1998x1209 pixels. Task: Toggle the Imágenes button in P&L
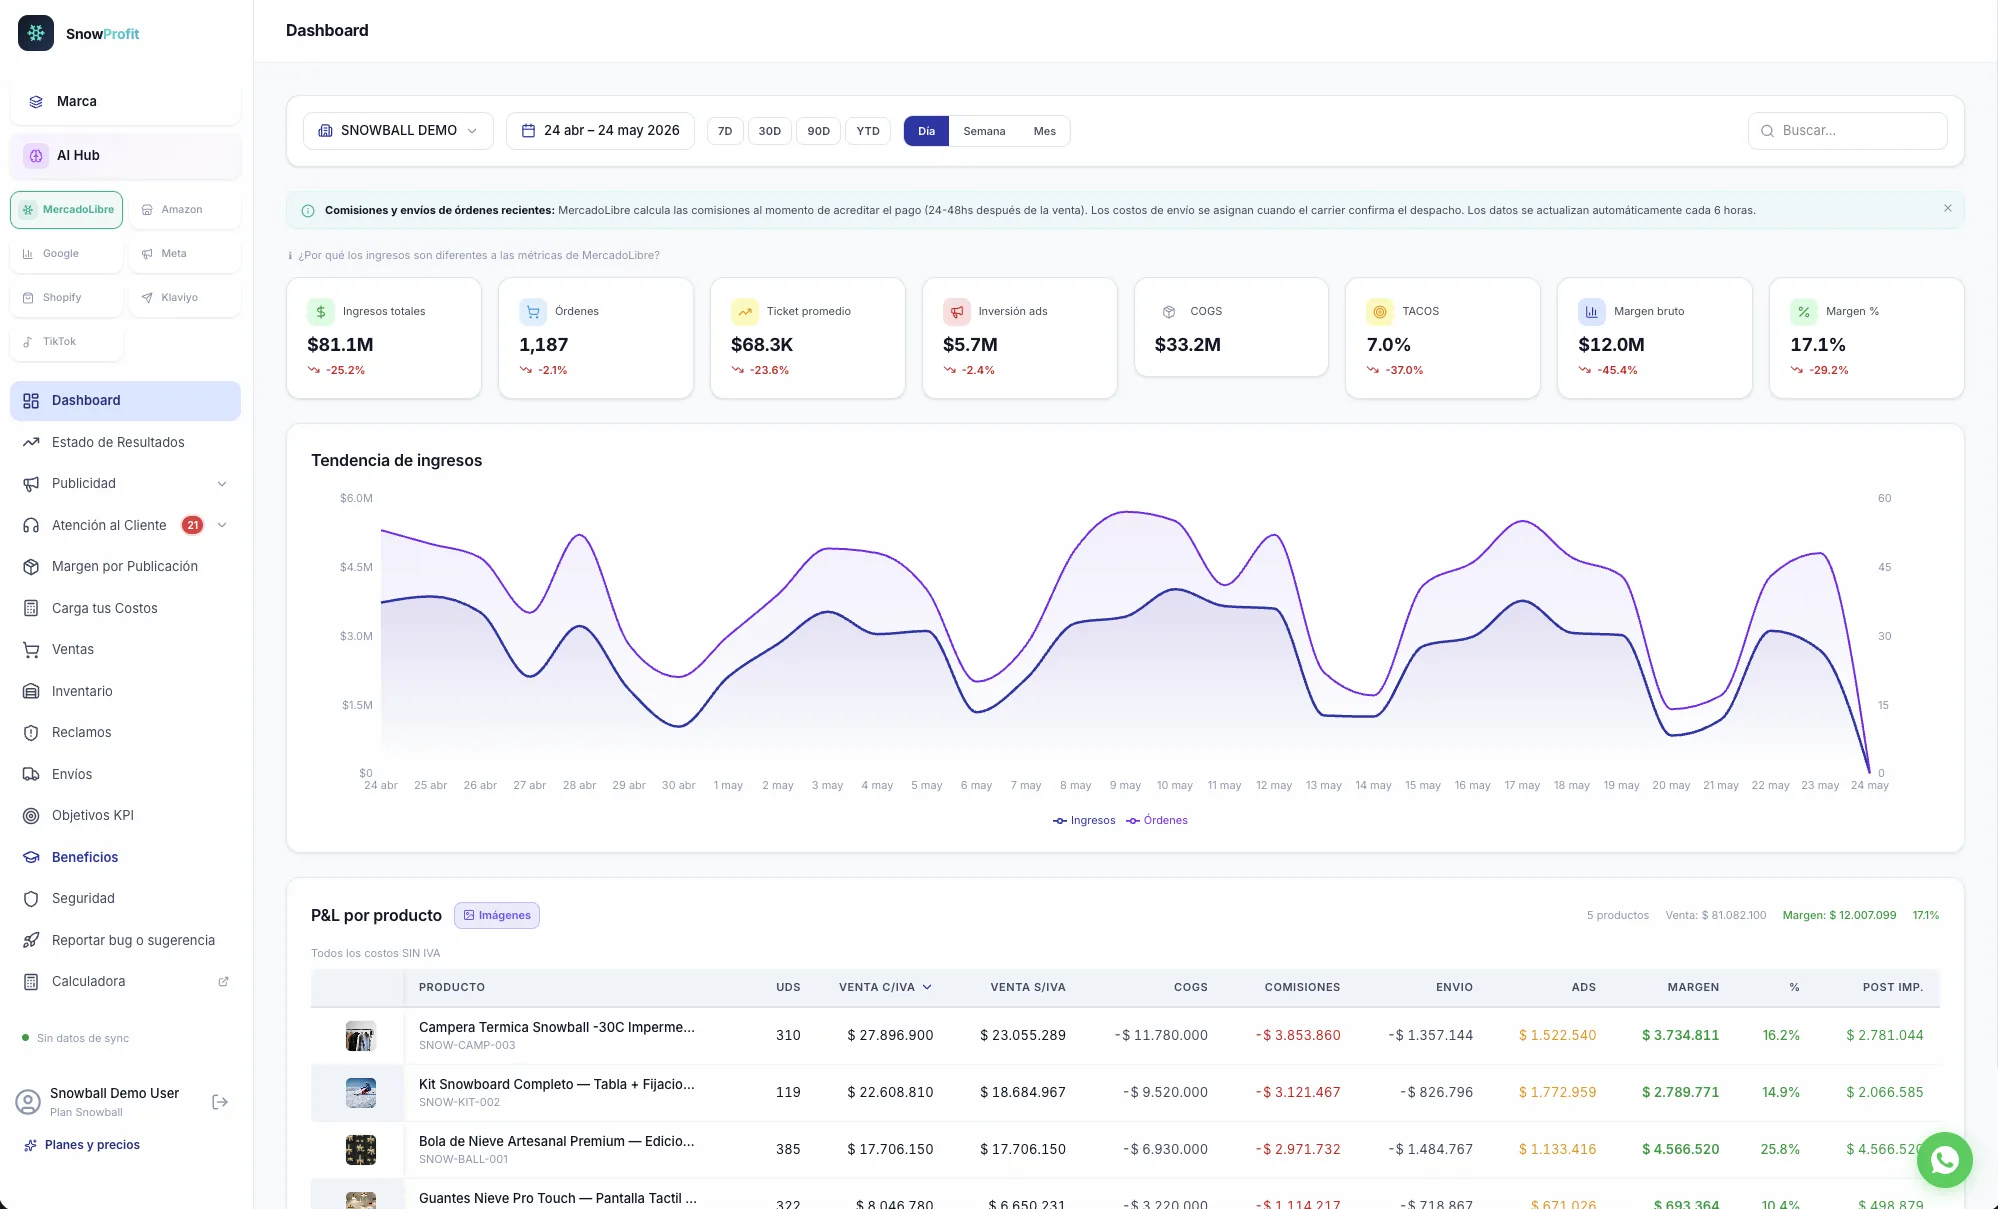click(497, 916)
